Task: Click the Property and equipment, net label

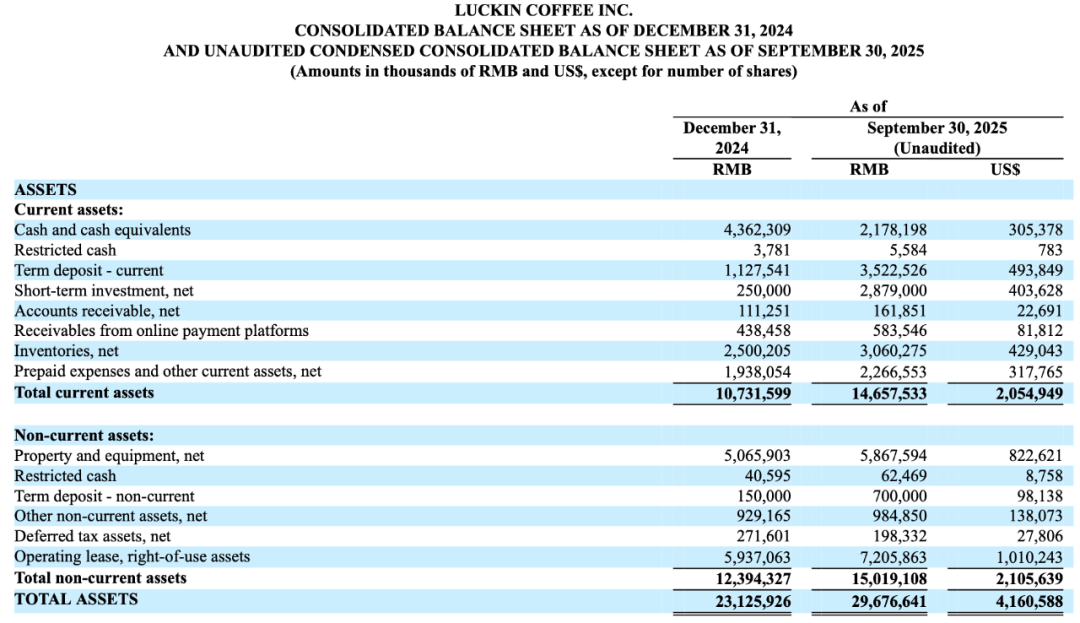Action: 109,456
